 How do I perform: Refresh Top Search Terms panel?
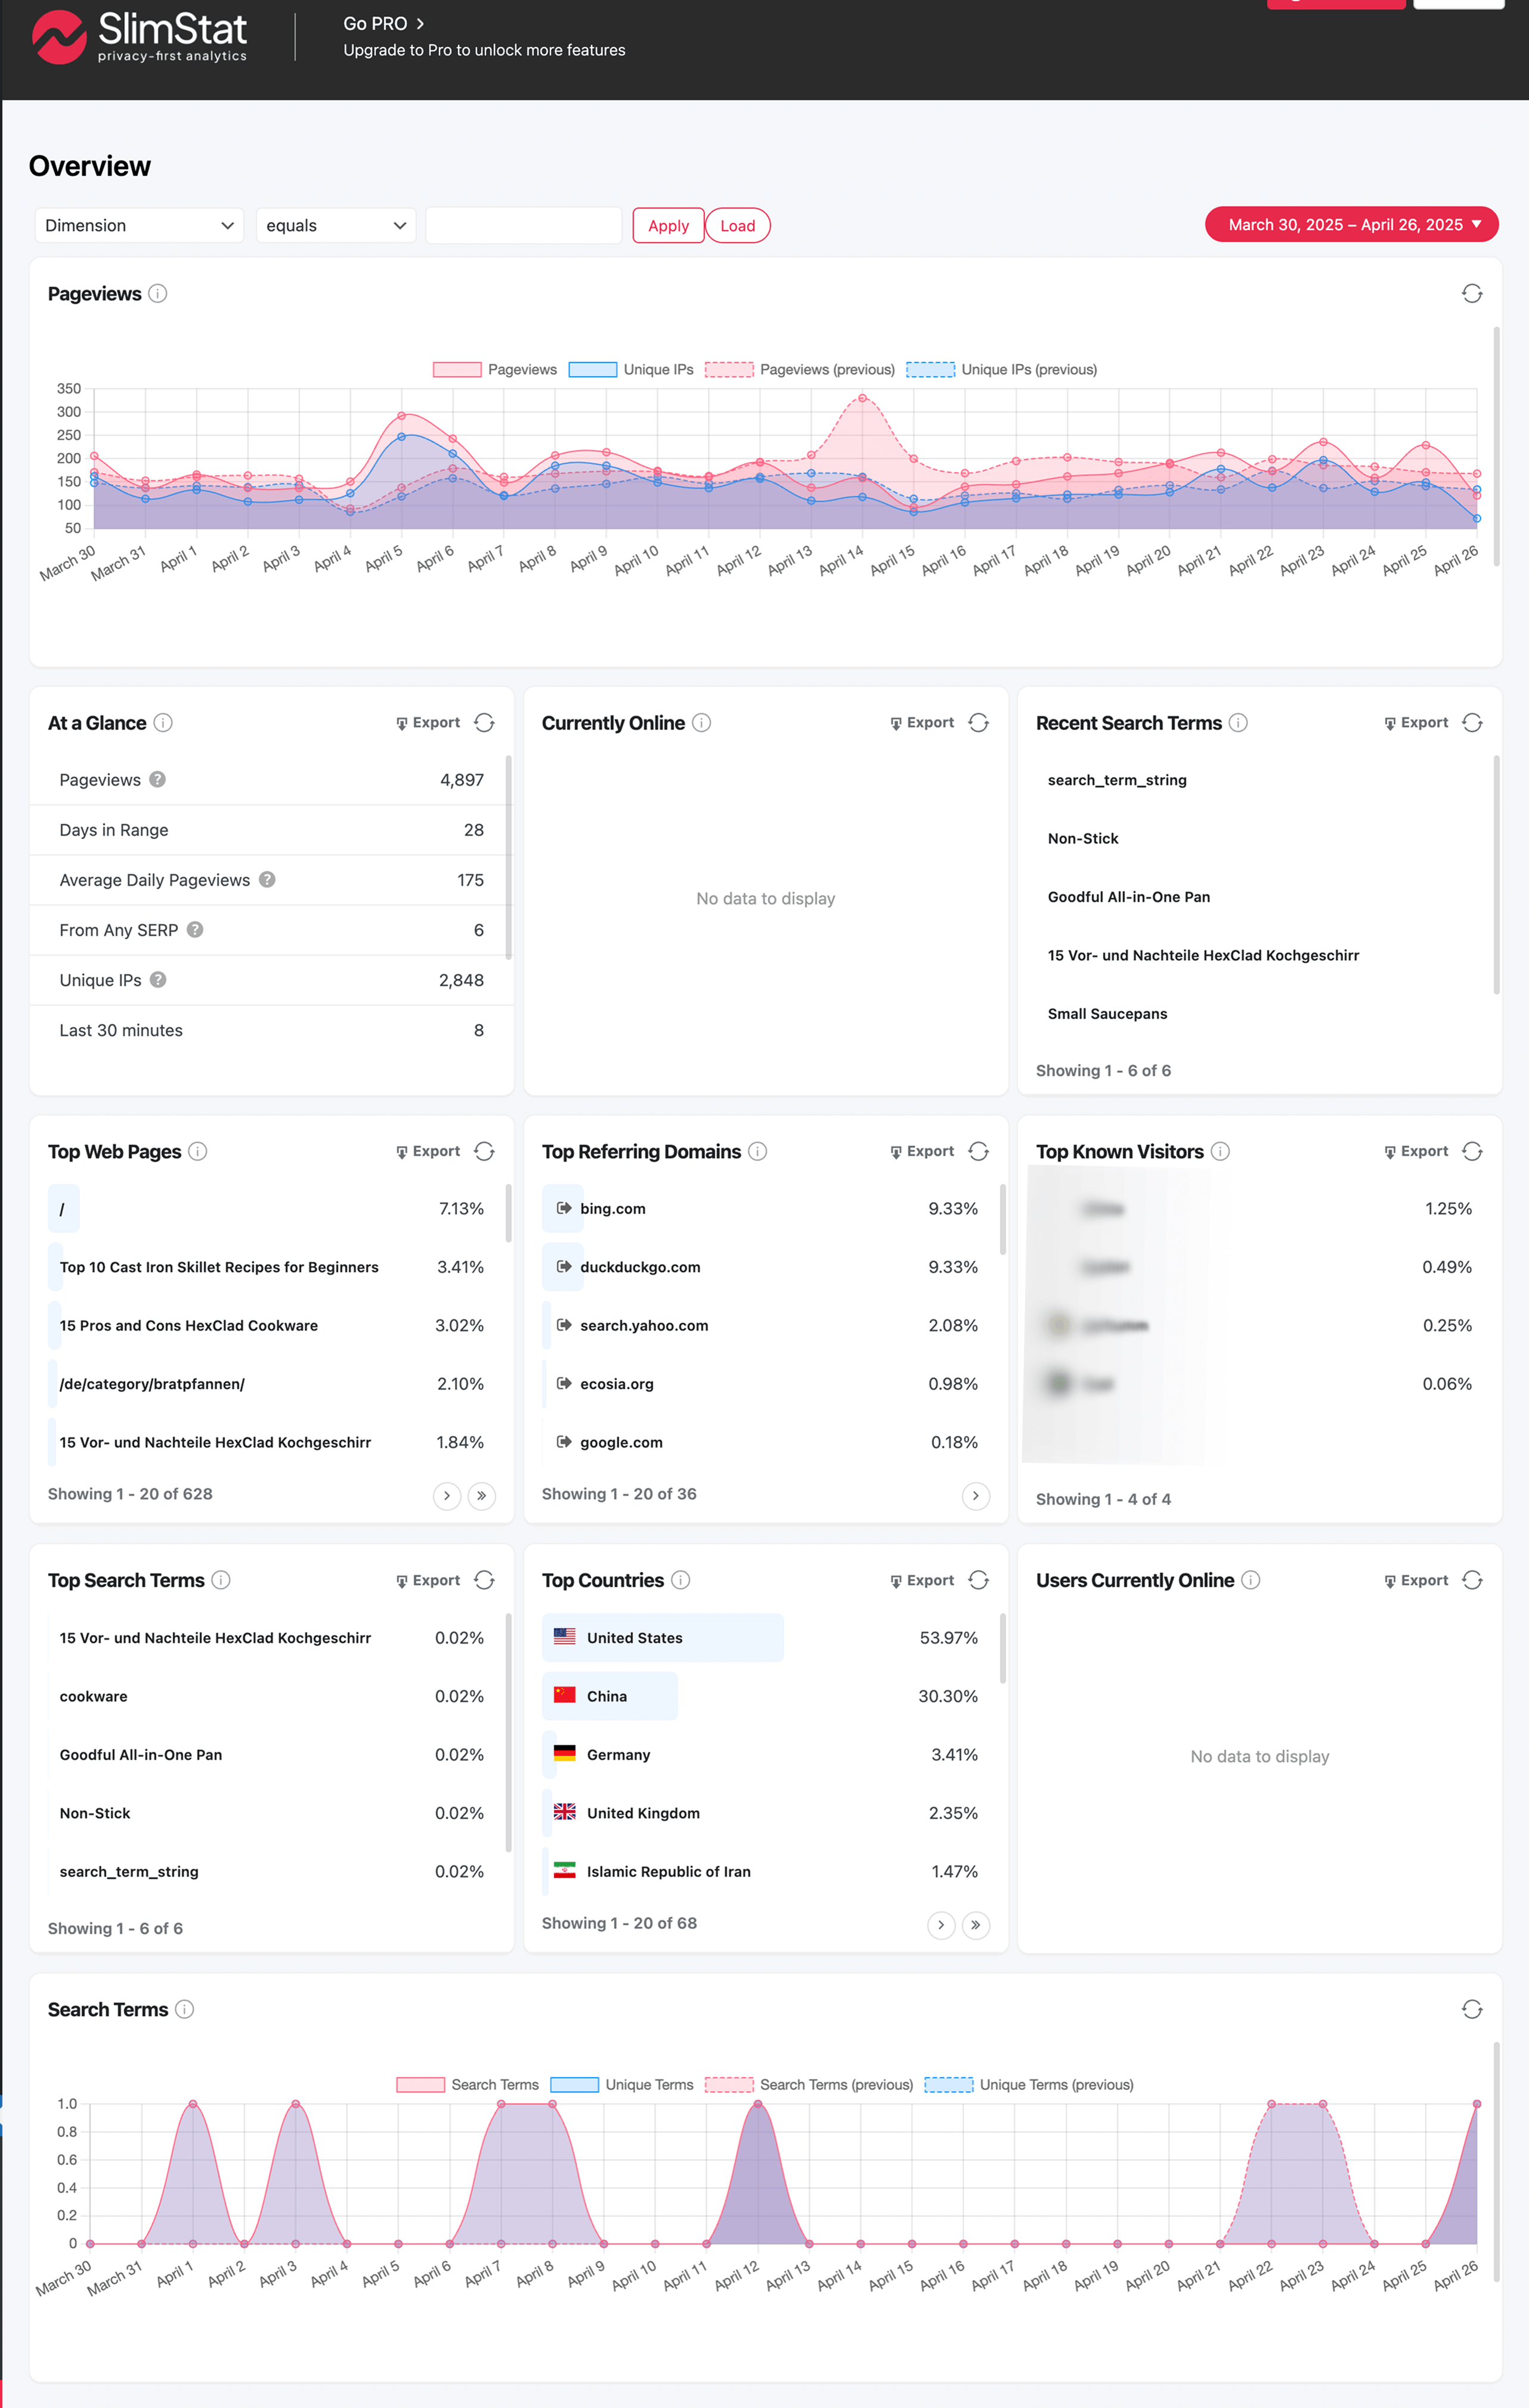coord(484,1580)
